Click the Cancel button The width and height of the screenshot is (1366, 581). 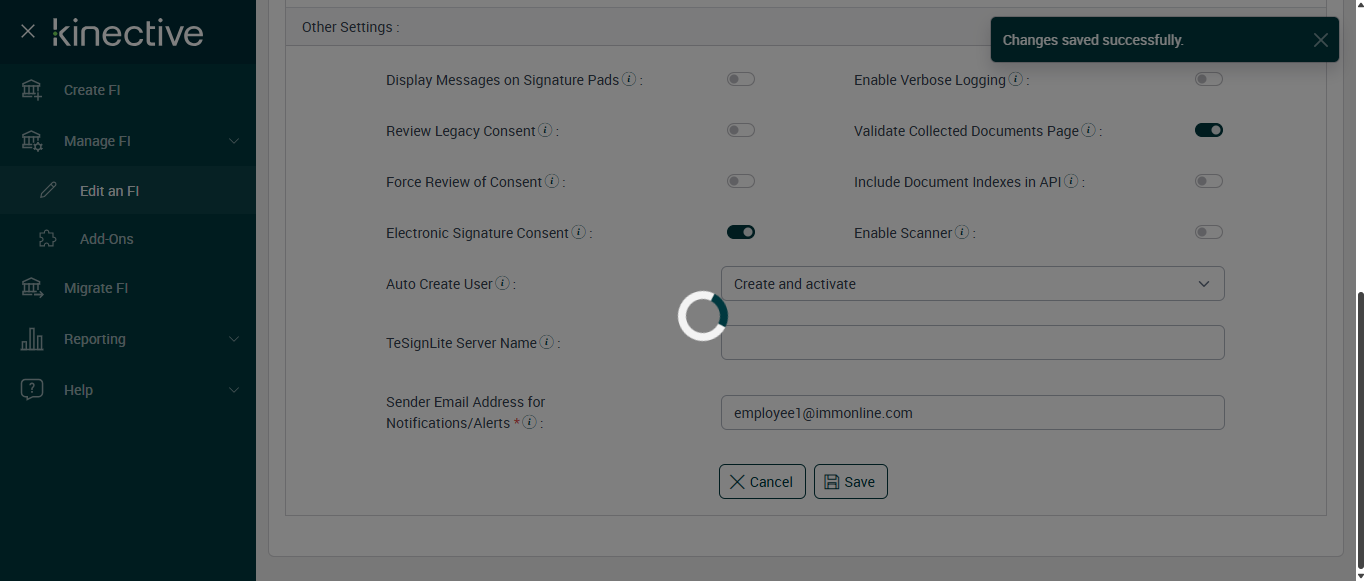tap(762, 481)
